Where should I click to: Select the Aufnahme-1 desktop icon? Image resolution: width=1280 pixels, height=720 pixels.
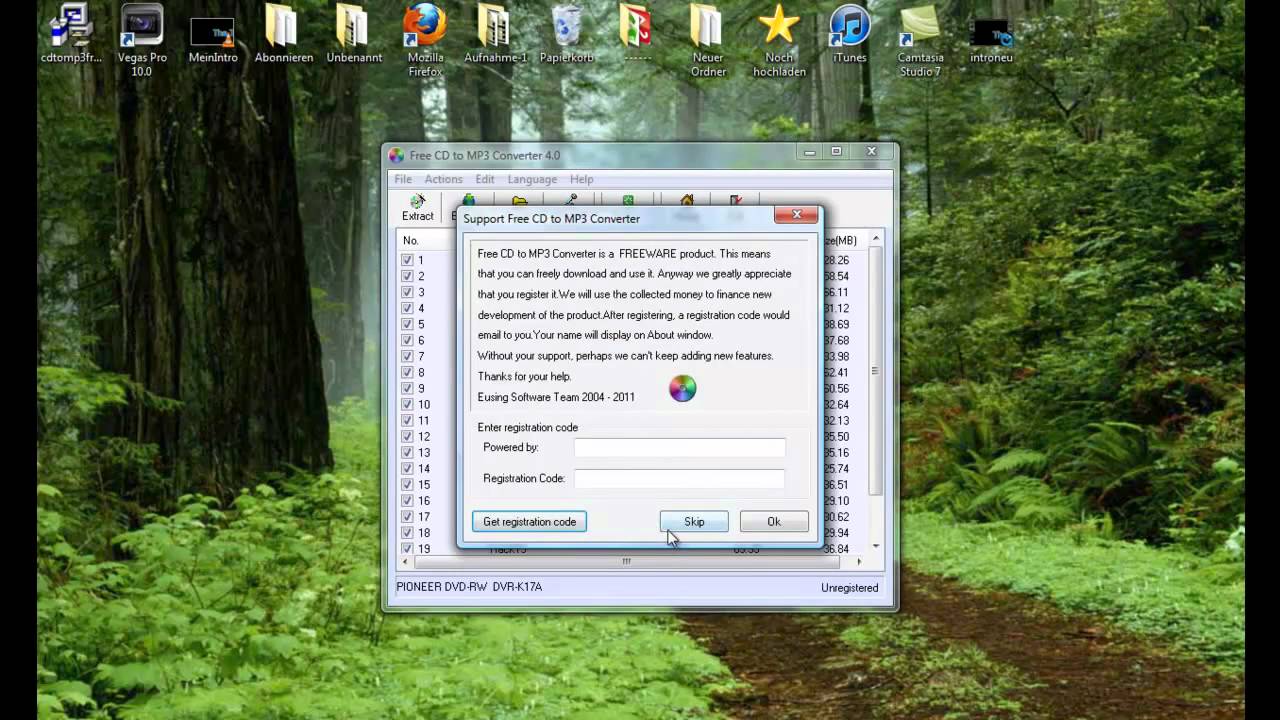pyautogui.click(x=496, y=35)
